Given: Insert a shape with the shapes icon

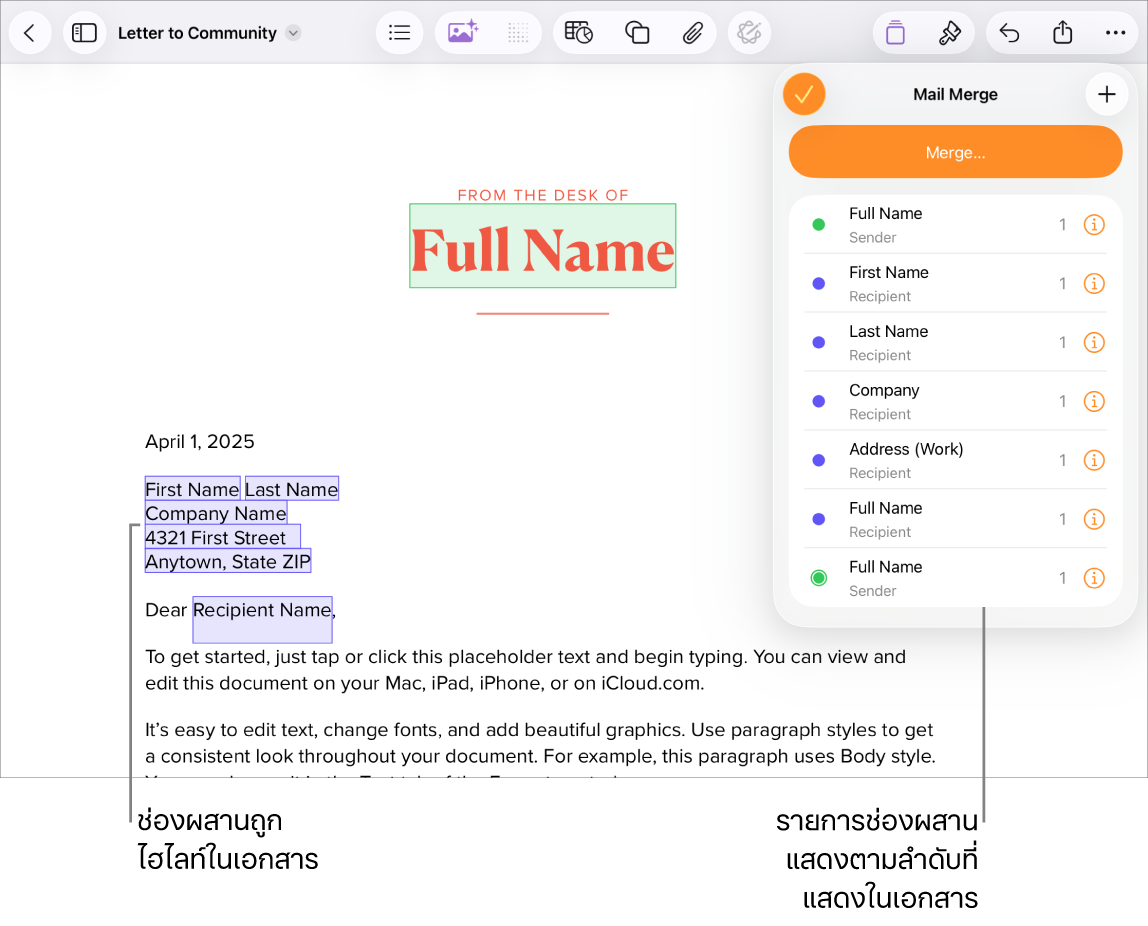Looking at the screenshot, I should 636,33.
